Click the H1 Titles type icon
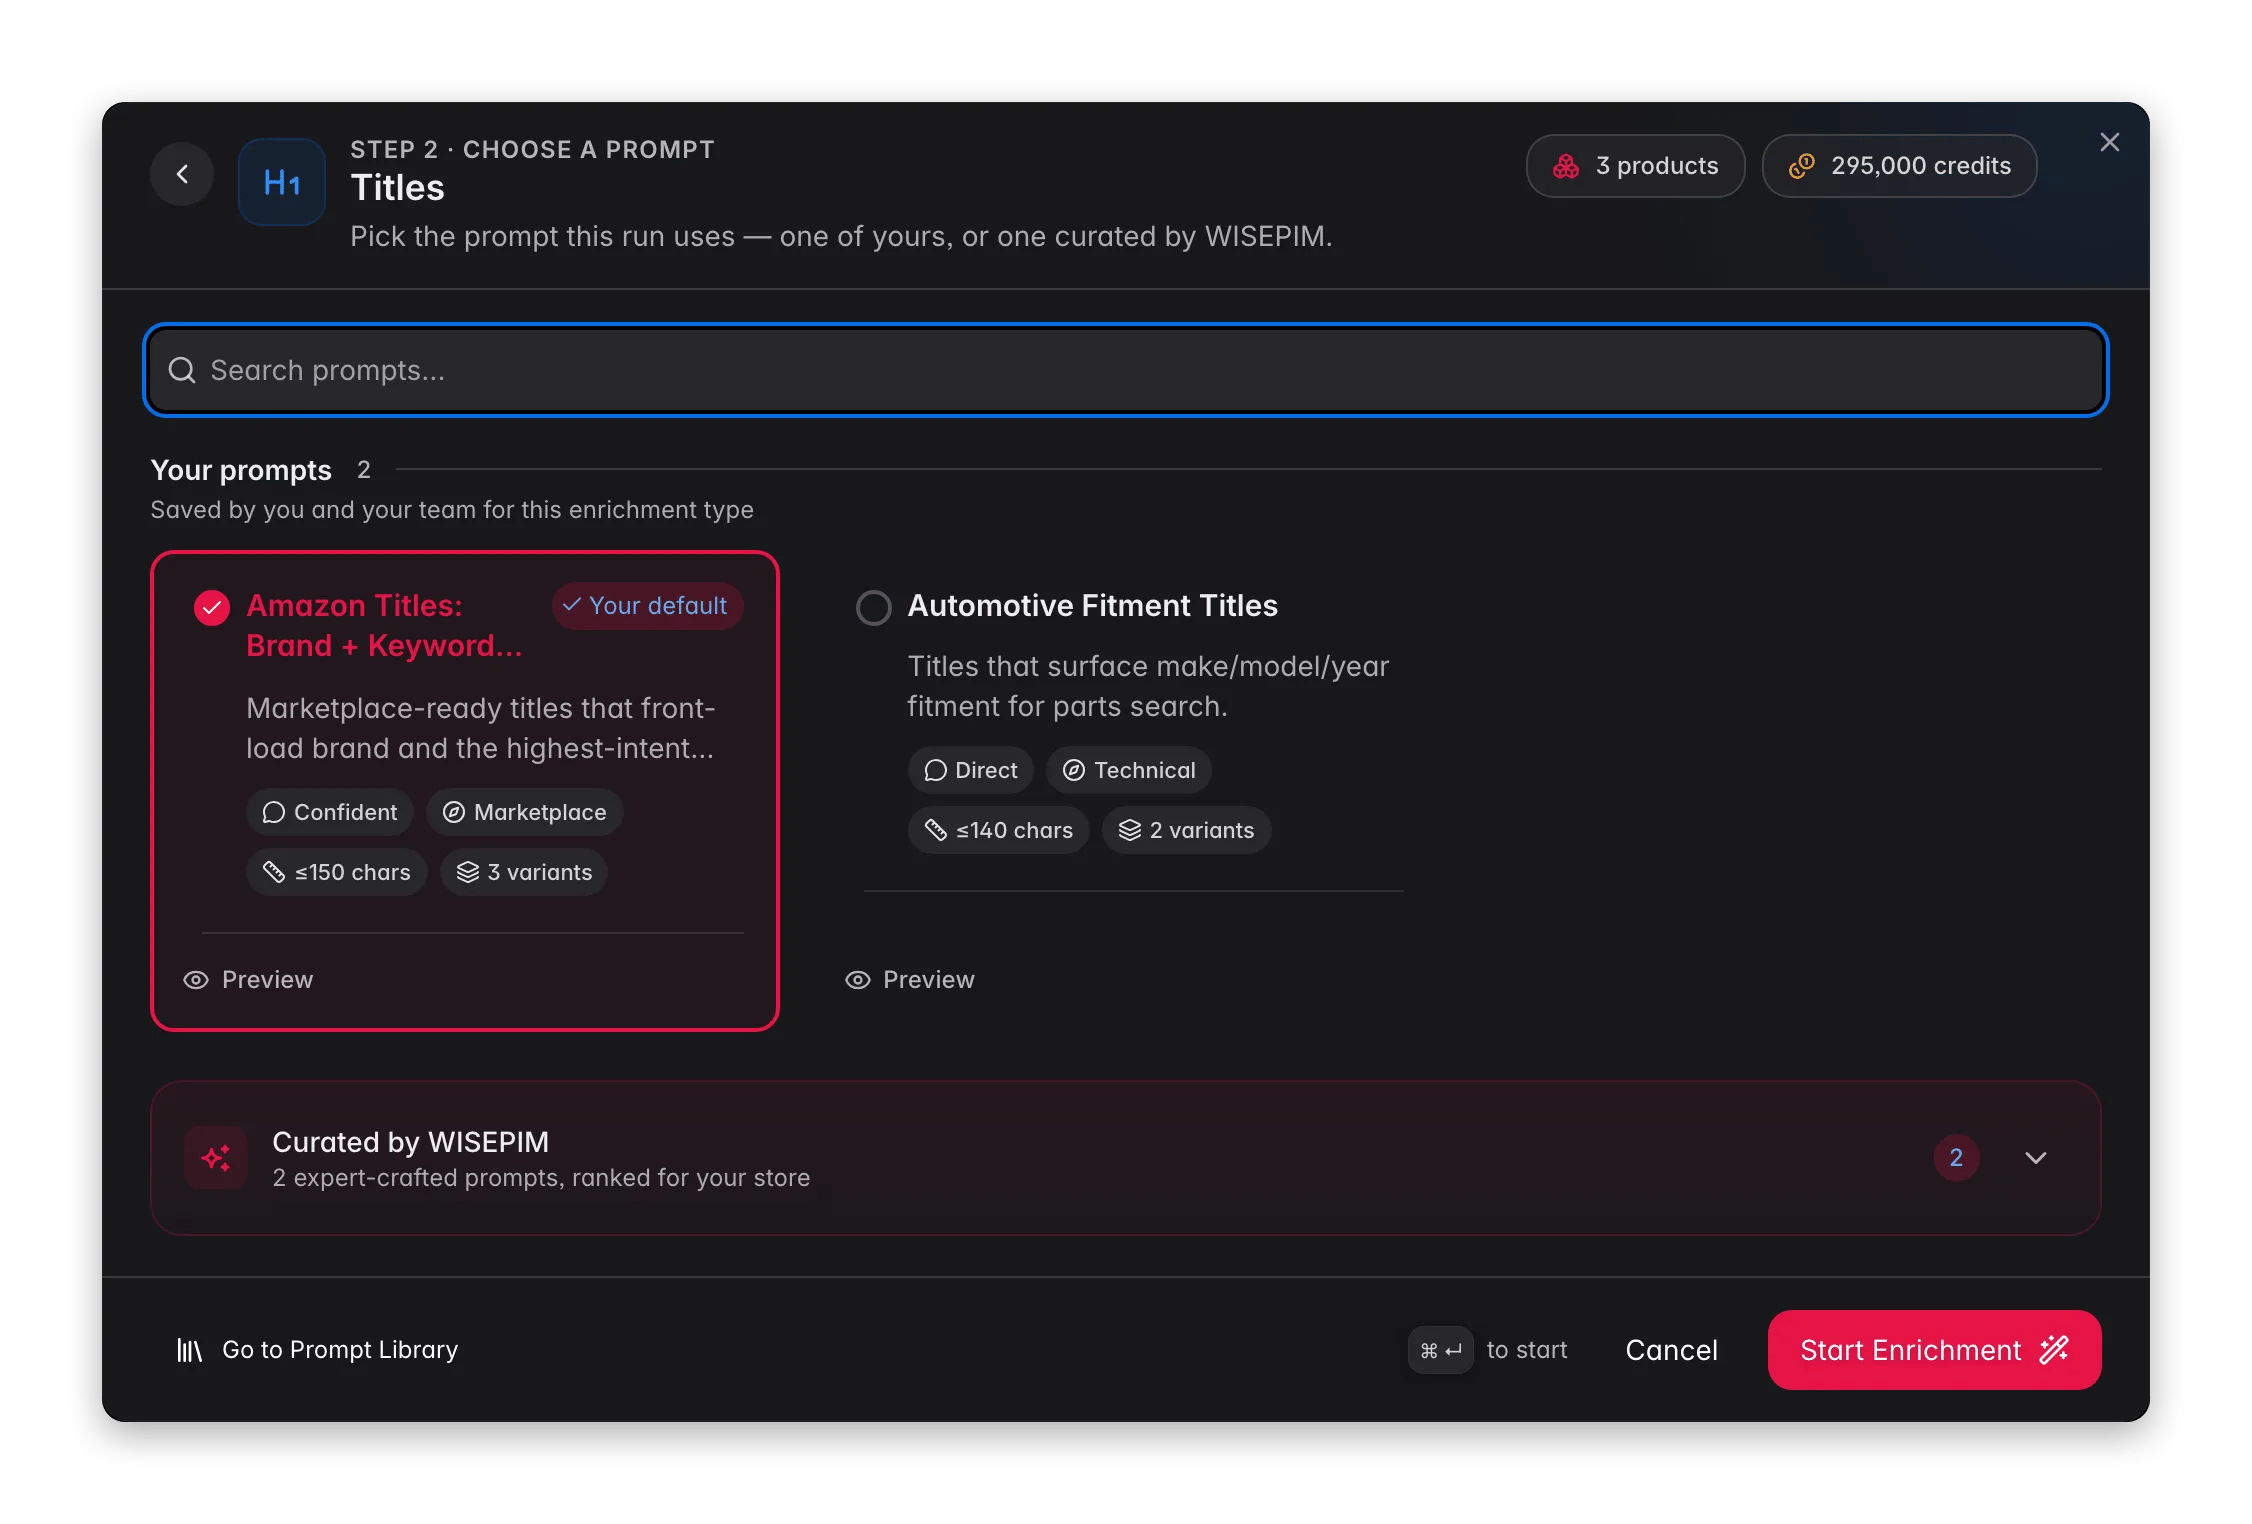 pos(282,182)
